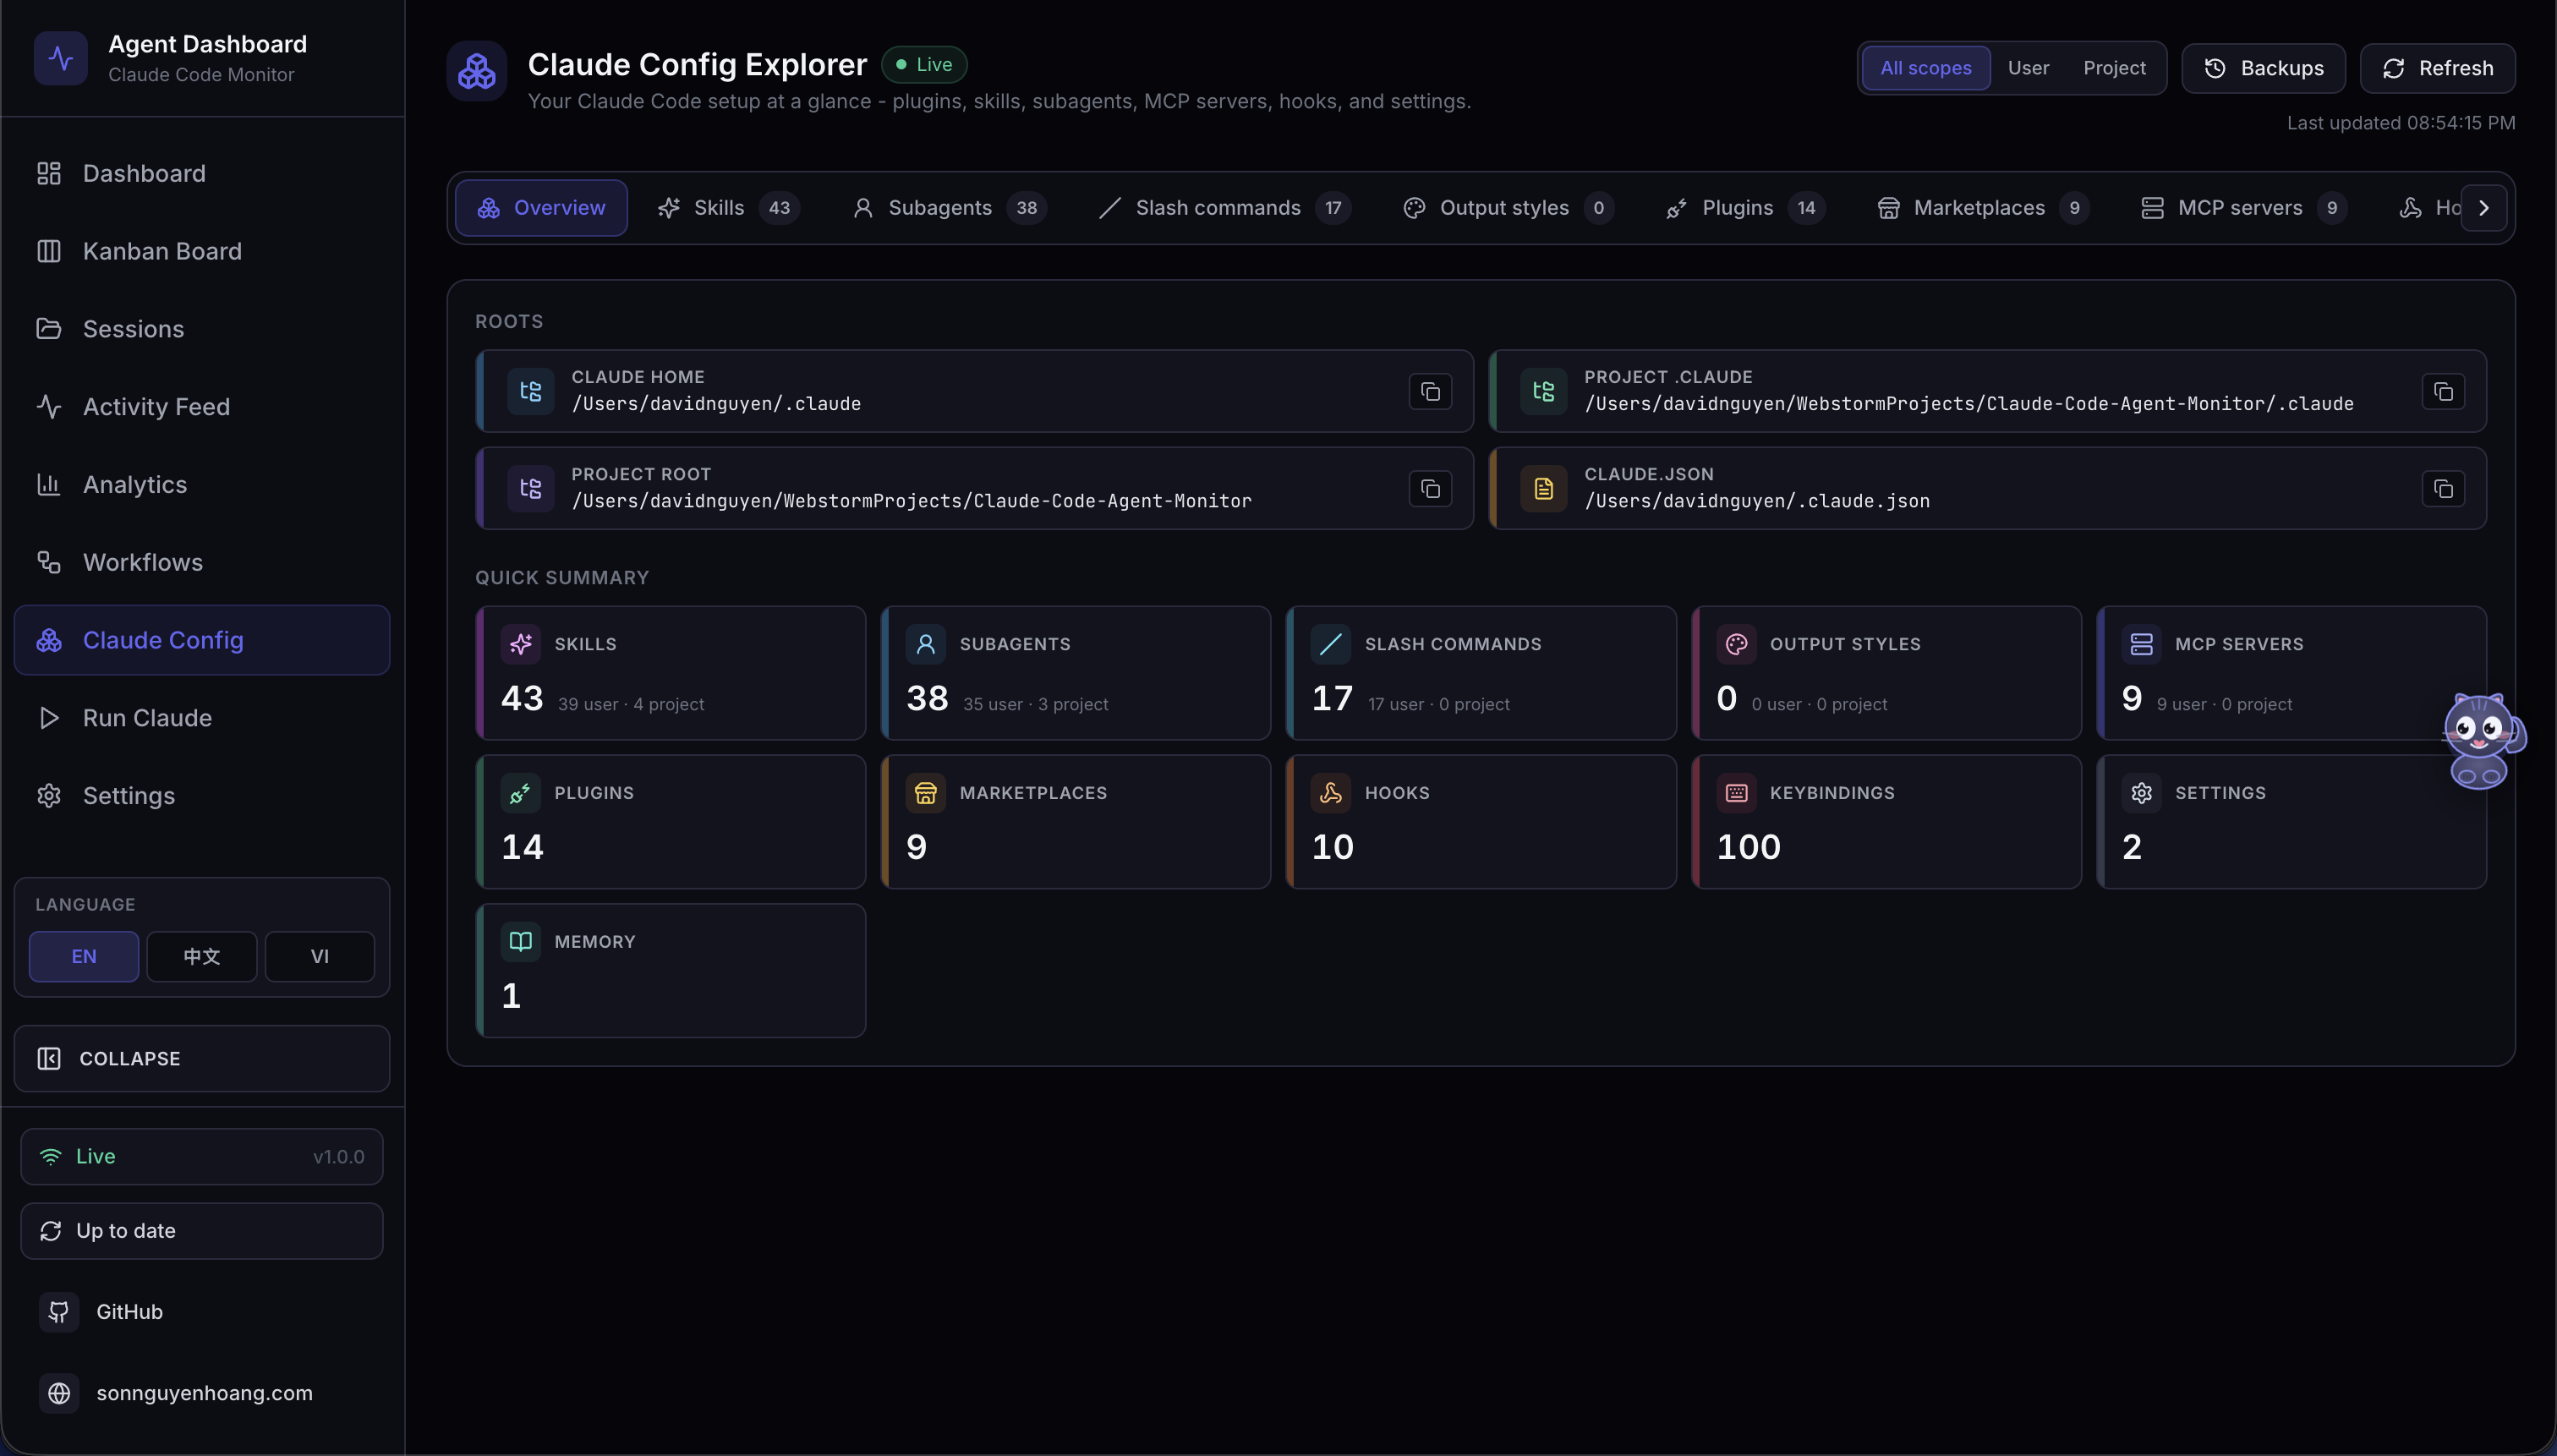Image resolution: width=2557 pixels, height=1456 pixels.
Task: Select the All scopes filter
Action: [x=1926, y=68]
